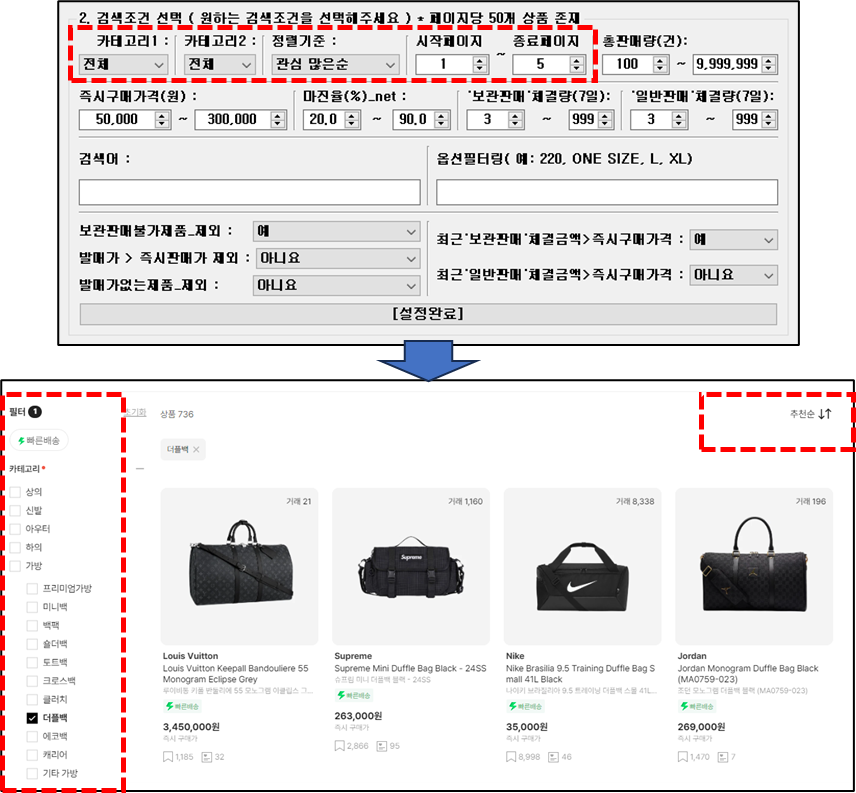The image size is (856, 793).
Task: Click the 보관판매 체결량 minimum field
Action: (x=495, y=120)
